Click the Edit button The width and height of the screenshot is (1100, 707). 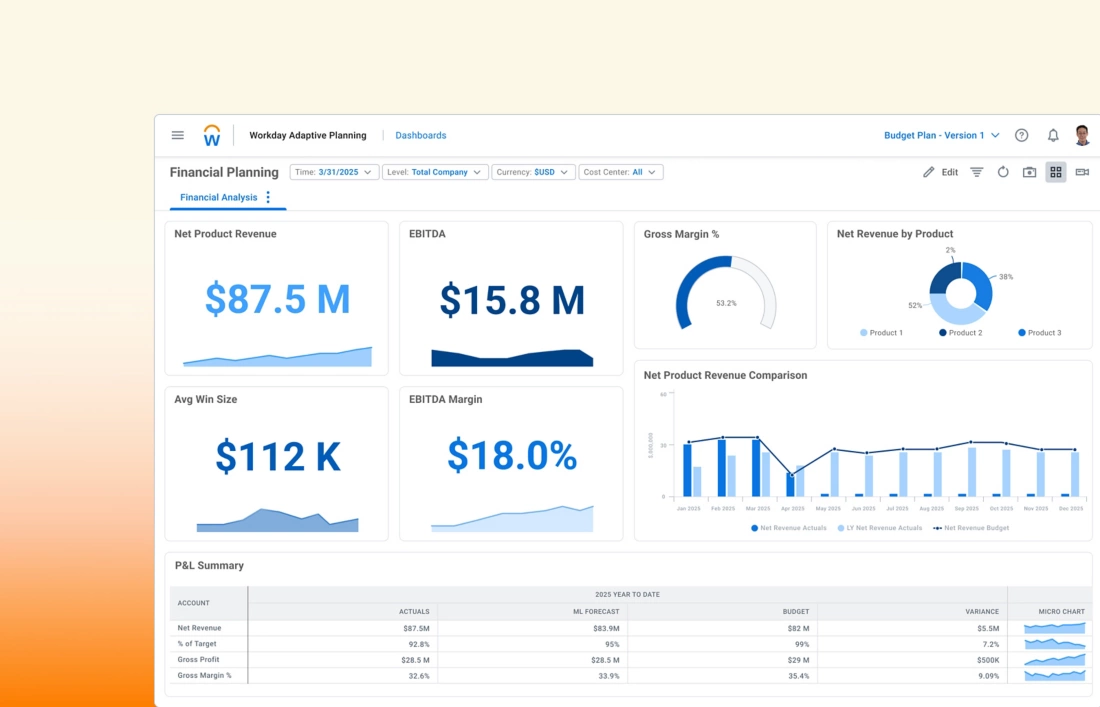coord(940,171)
